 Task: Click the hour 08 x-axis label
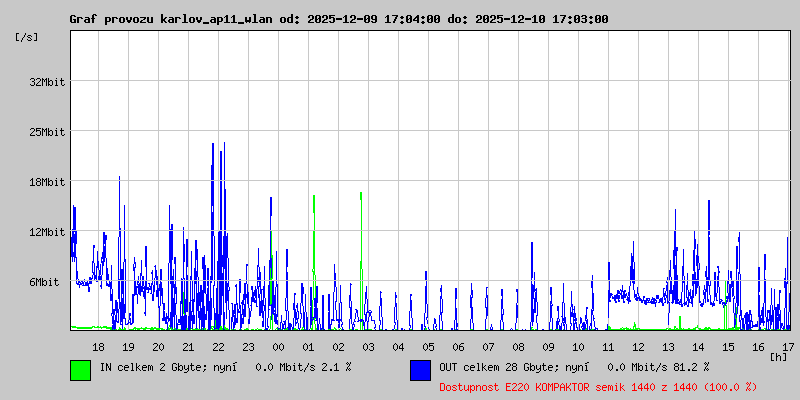[518, 347]
